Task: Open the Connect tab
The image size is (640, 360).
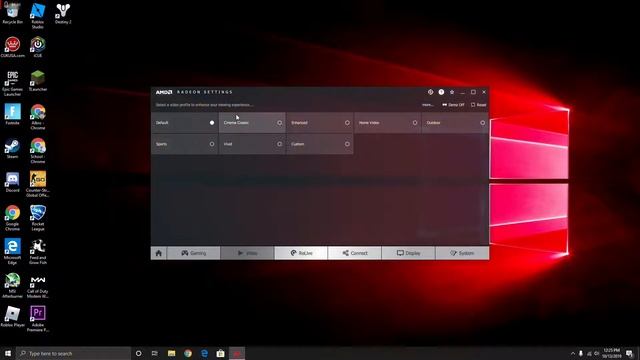Action: point(355,253)
